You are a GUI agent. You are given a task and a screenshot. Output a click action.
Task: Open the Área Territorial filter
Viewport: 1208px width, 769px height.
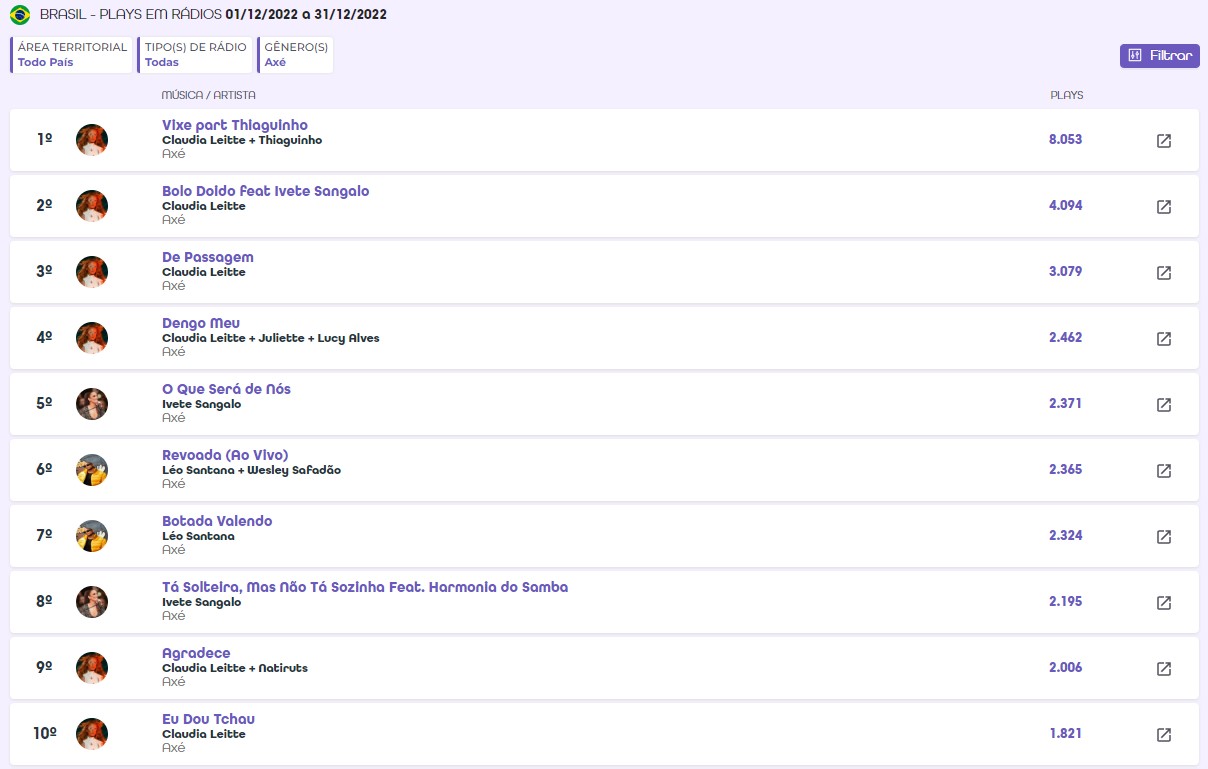coord(72,55)
